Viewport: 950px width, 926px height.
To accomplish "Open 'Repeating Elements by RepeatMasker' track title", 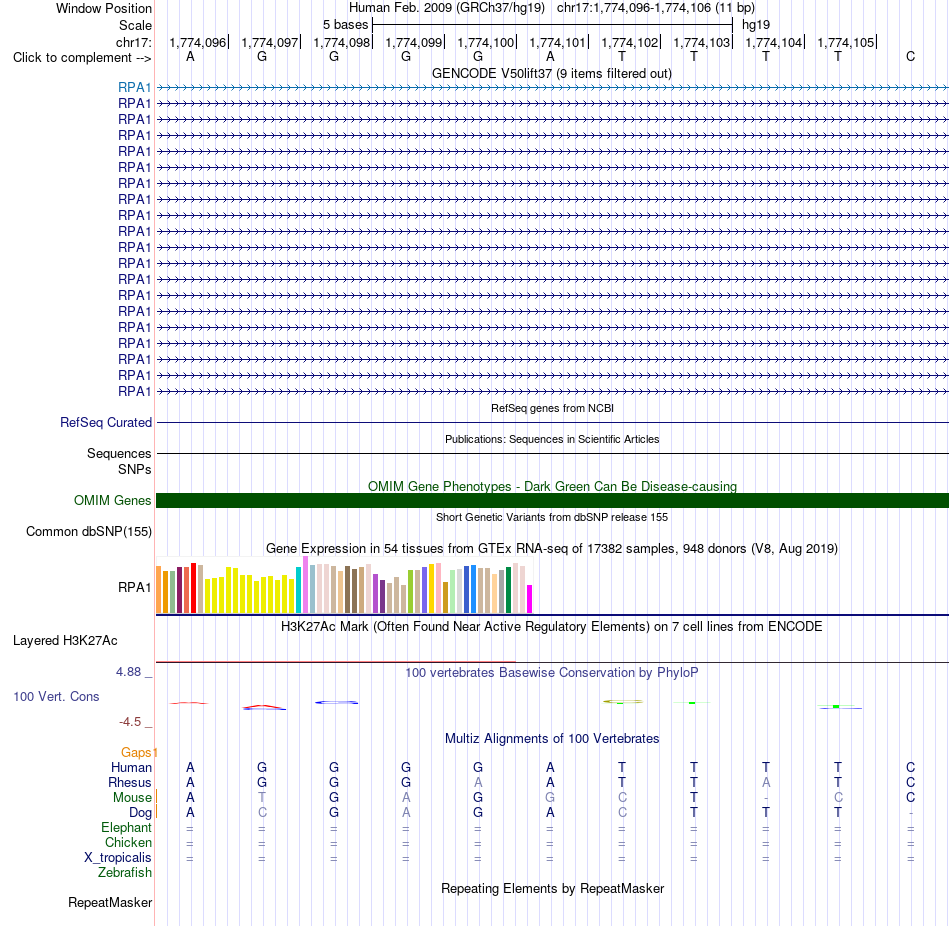I will pos(552,888).
